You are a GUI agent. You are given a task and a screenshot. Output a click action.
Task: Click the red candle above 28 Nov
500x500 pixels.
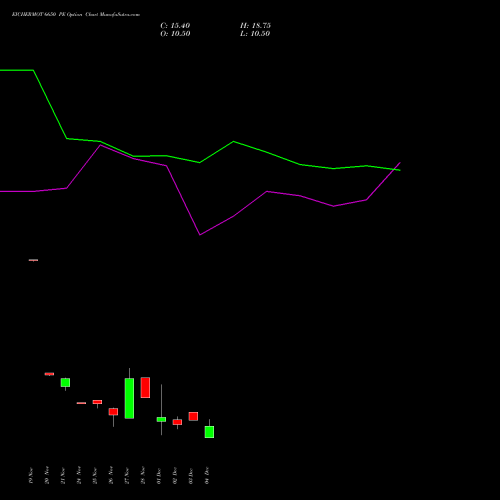[x=145, y=388]
